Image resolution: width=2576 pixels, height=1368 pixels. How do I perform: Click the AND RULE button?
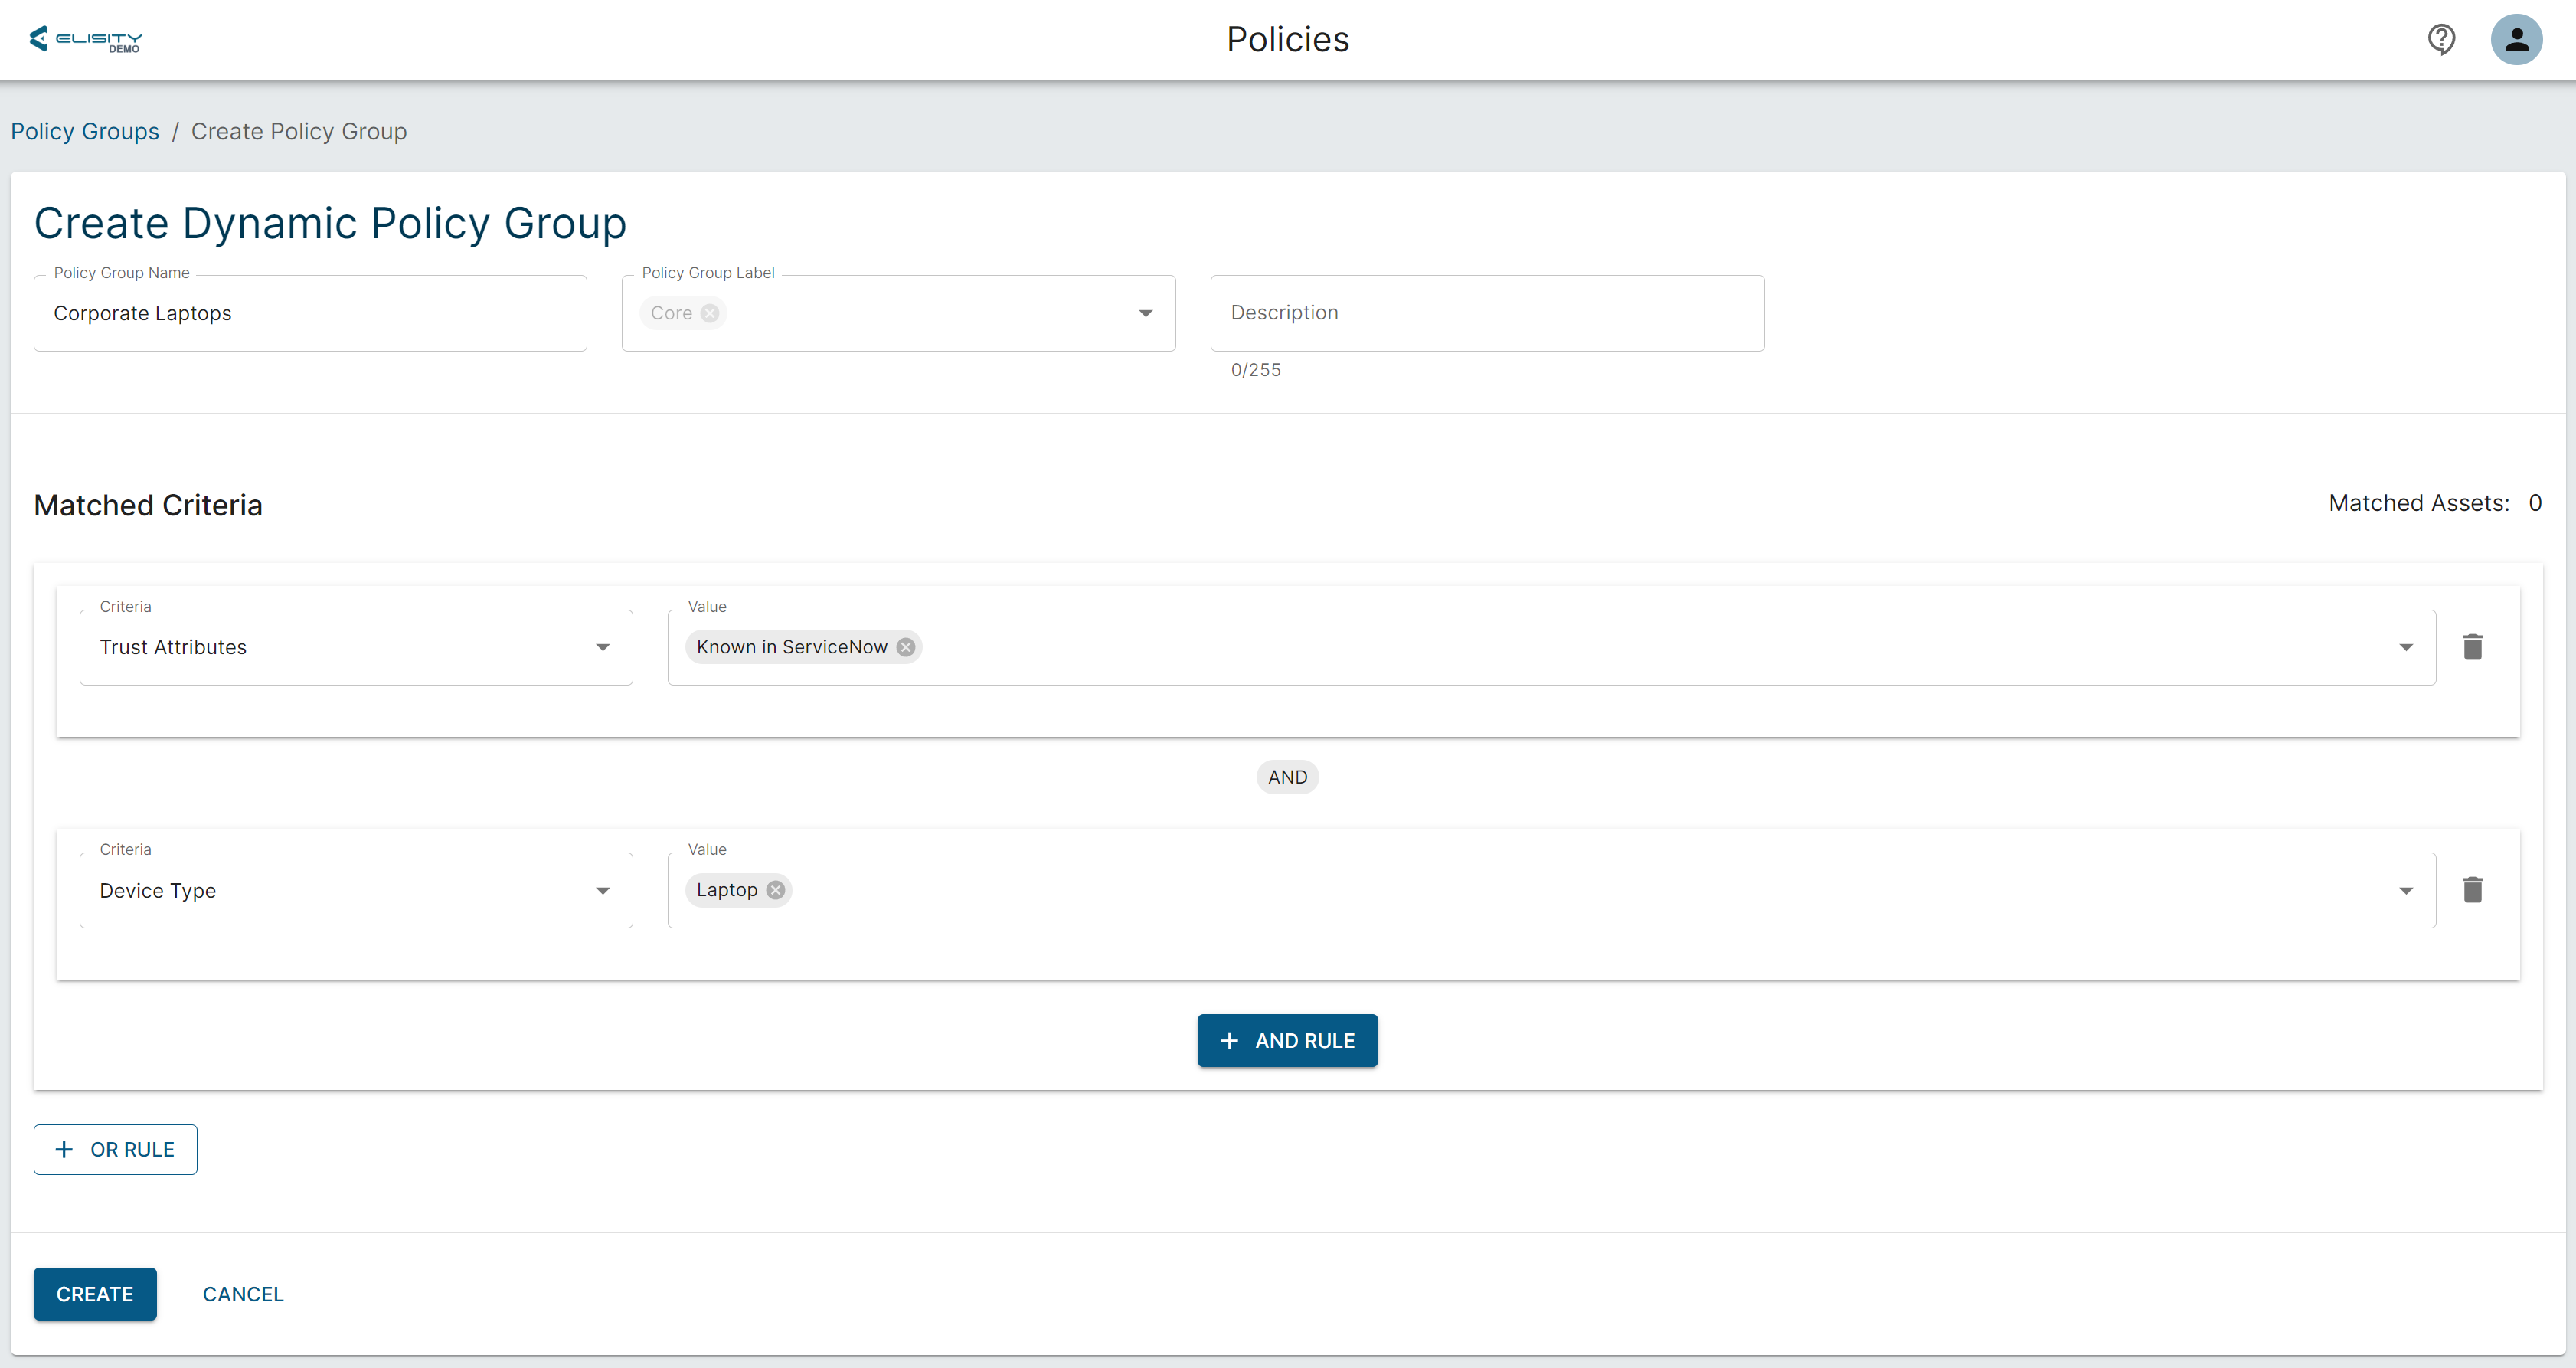tap(1287, 1041)
